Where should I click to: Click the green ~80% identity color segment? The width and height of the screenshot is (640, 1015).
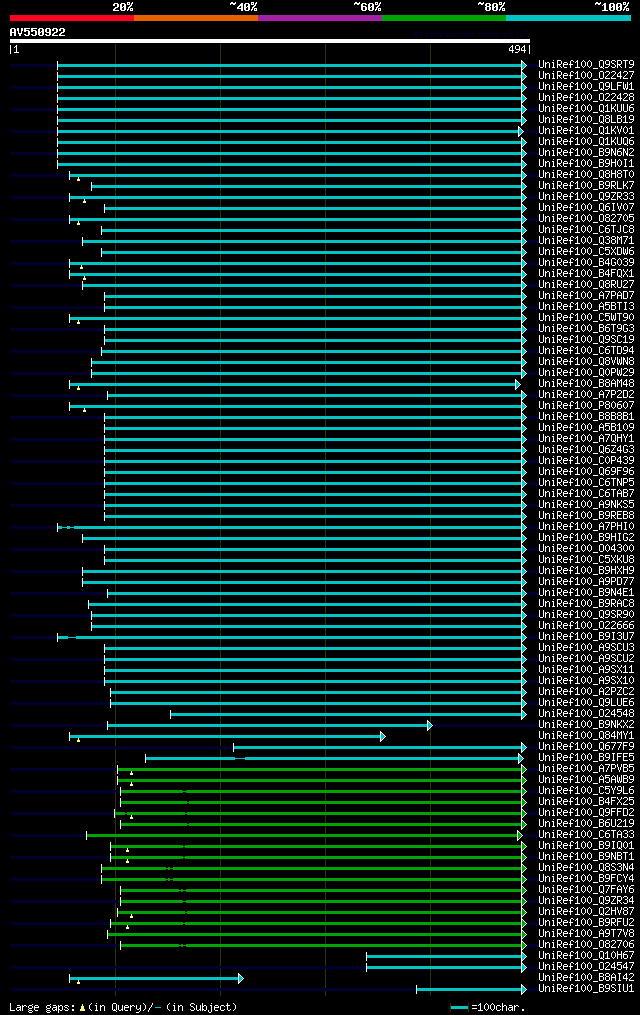[x=444, y=18]
